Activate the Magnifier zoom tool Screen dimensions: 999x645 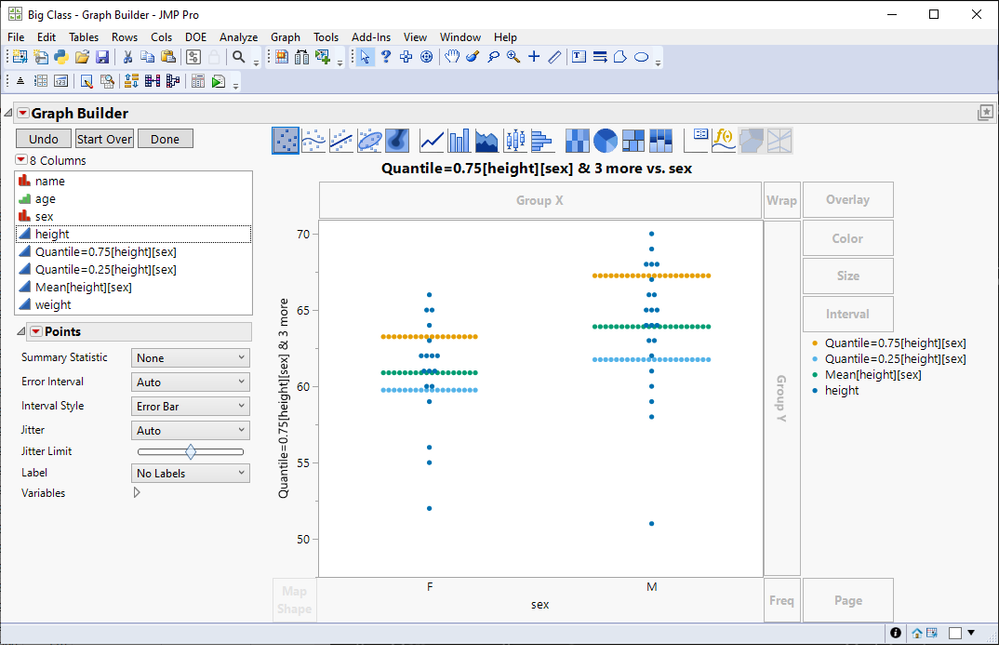[514, 57]
